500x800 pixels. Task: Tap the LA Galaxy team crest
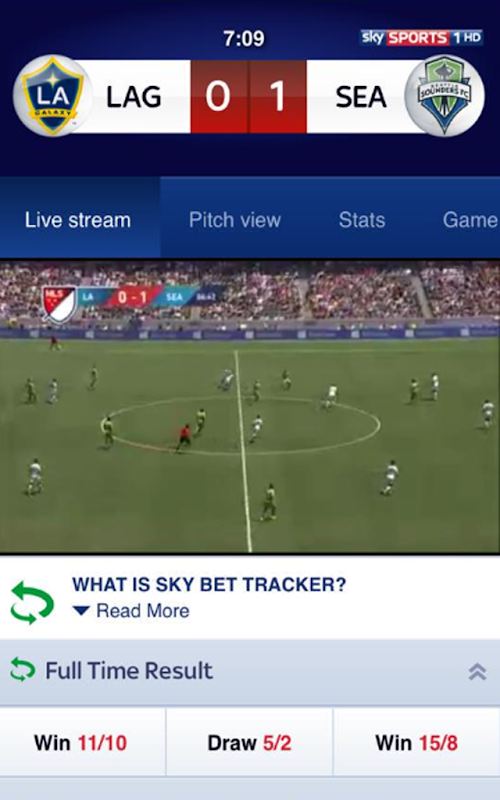tap(53, 96)
